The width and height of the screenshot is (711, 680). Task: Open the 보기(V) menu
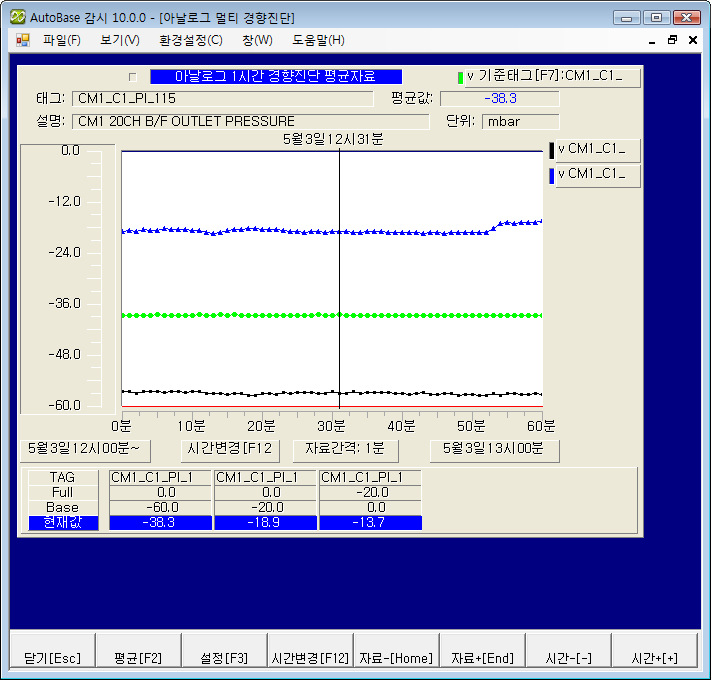pyautogui.click(x=120, y=40)
